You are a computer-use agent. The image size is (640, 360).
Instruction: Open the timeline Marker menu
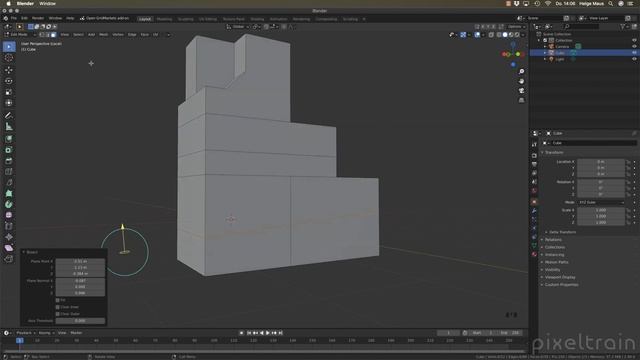click(76, 333)
